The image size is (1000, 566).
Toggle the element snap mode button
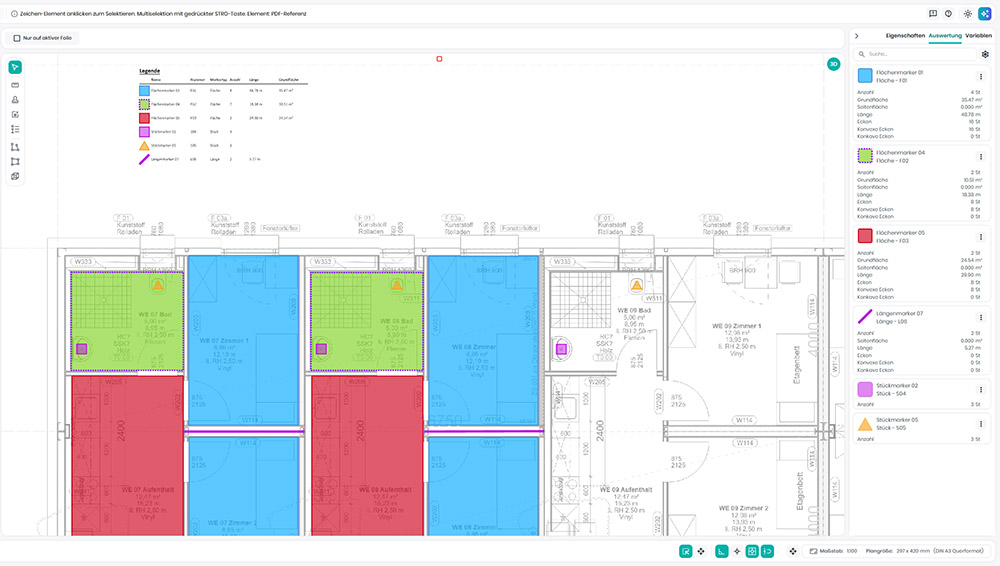point(686,551)
